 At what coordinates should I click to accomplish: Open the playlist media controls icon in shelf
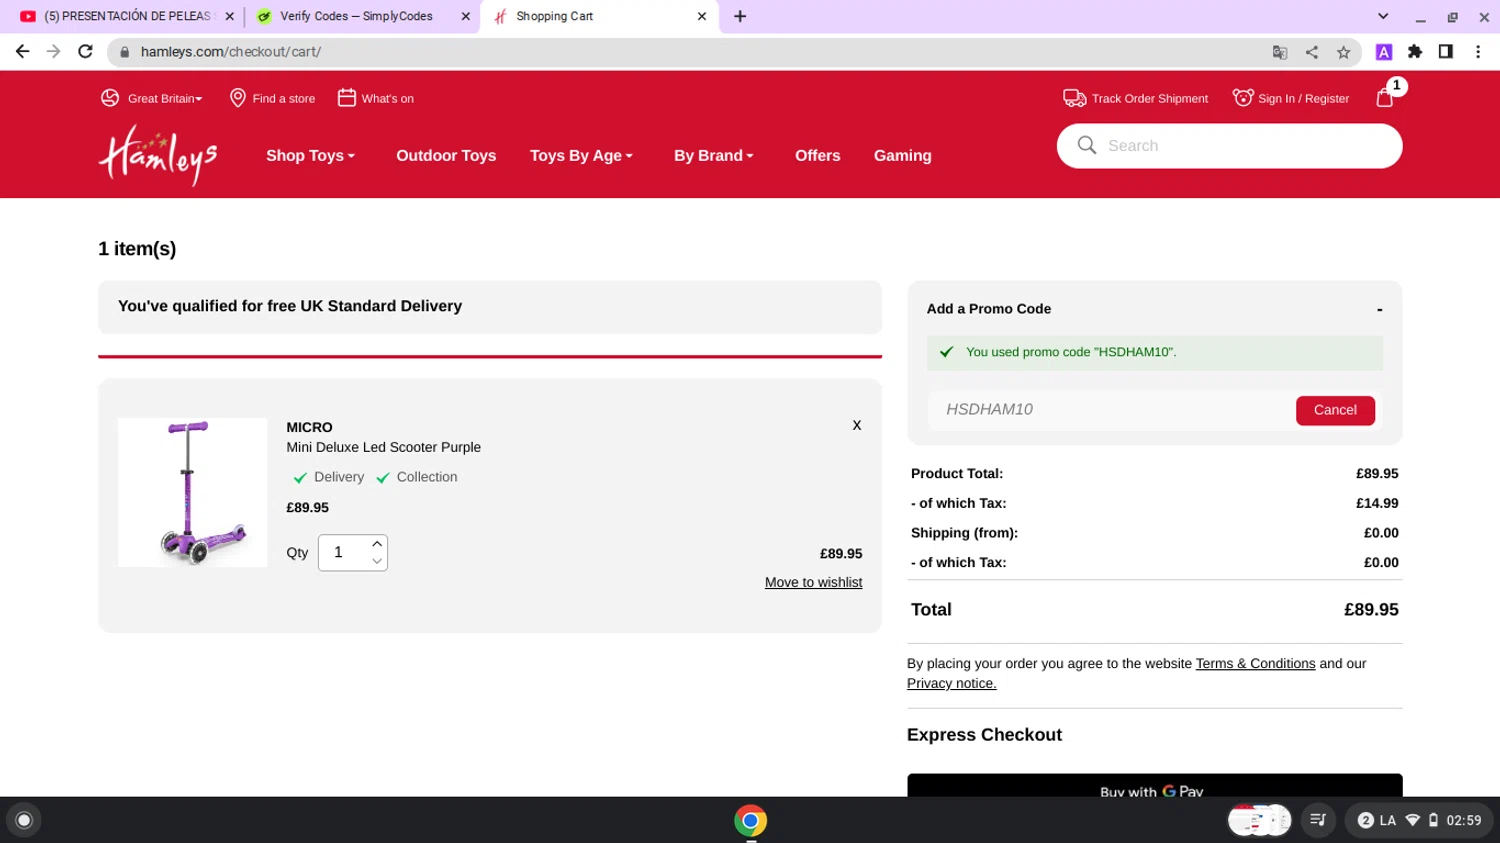[1318, 820]
